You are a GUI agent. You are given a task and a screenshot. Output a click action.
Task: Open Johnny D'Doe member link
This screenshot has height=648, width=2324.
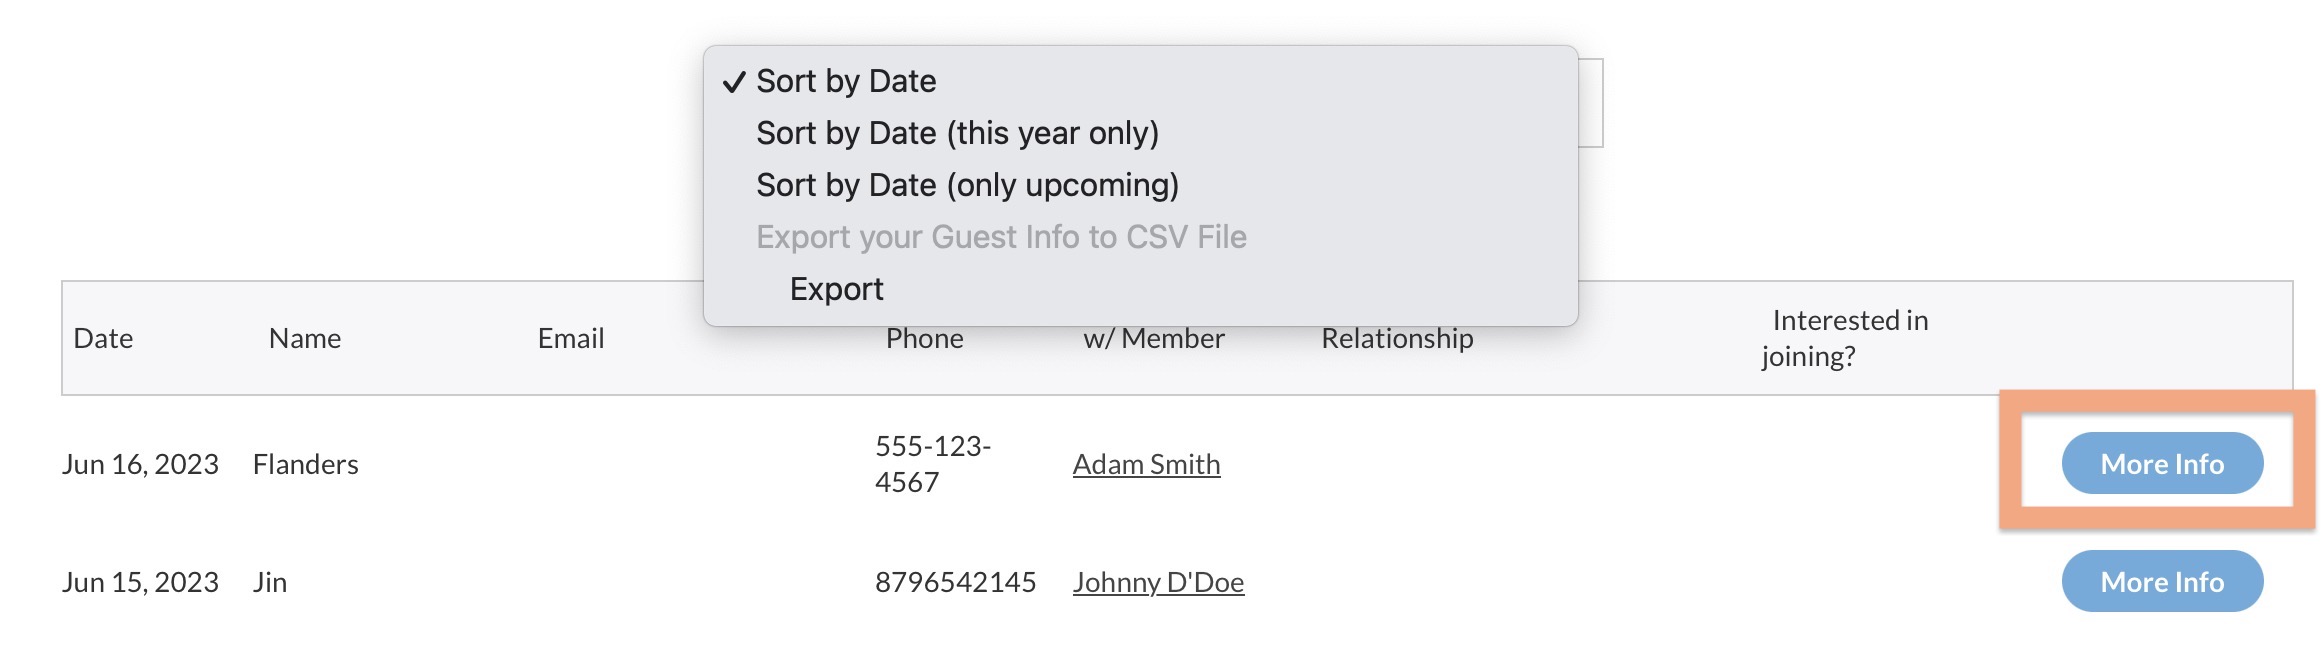tap(1158, 582)
